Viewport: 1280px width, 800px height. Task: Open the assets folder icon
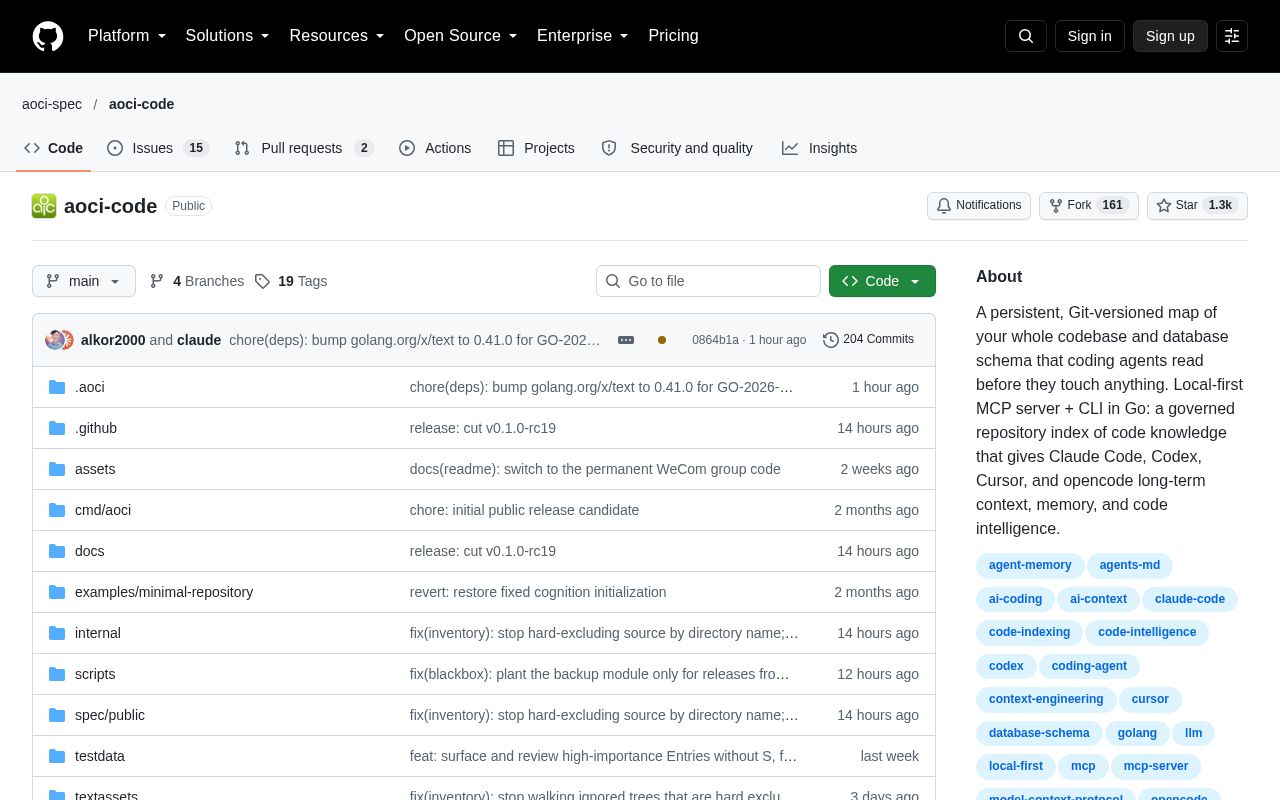(x=57, y=469)
